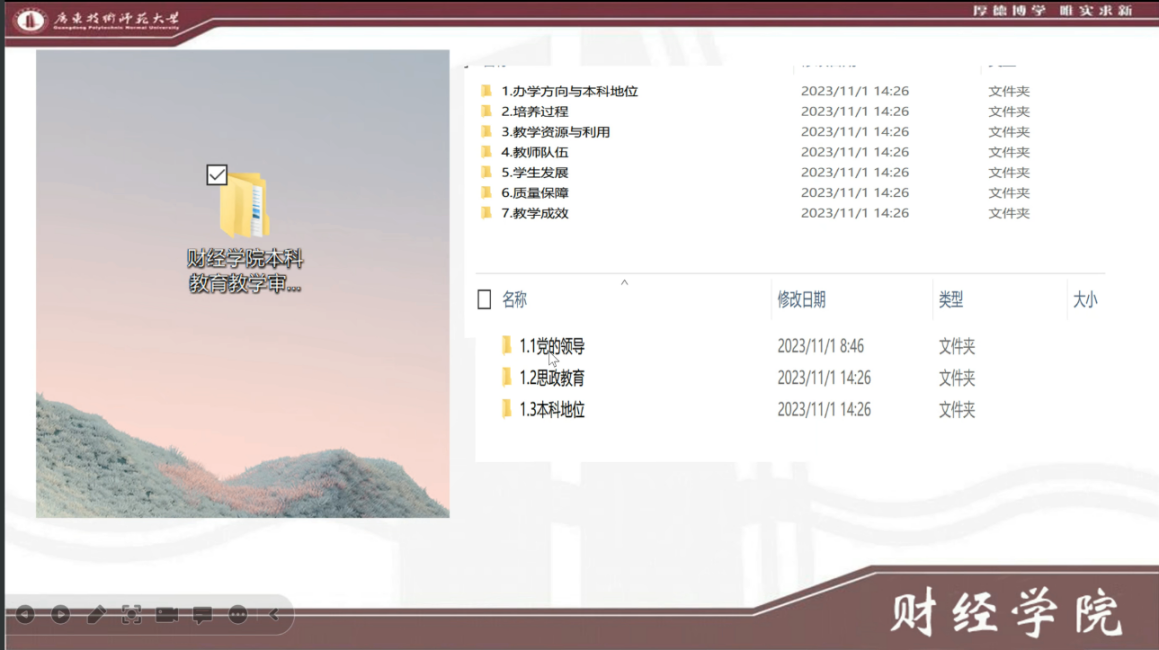Collapse the slideshow toolbar with the chevron
Image resolution: width=1159 pixels, height=650 pixels.
click(274, 614)
